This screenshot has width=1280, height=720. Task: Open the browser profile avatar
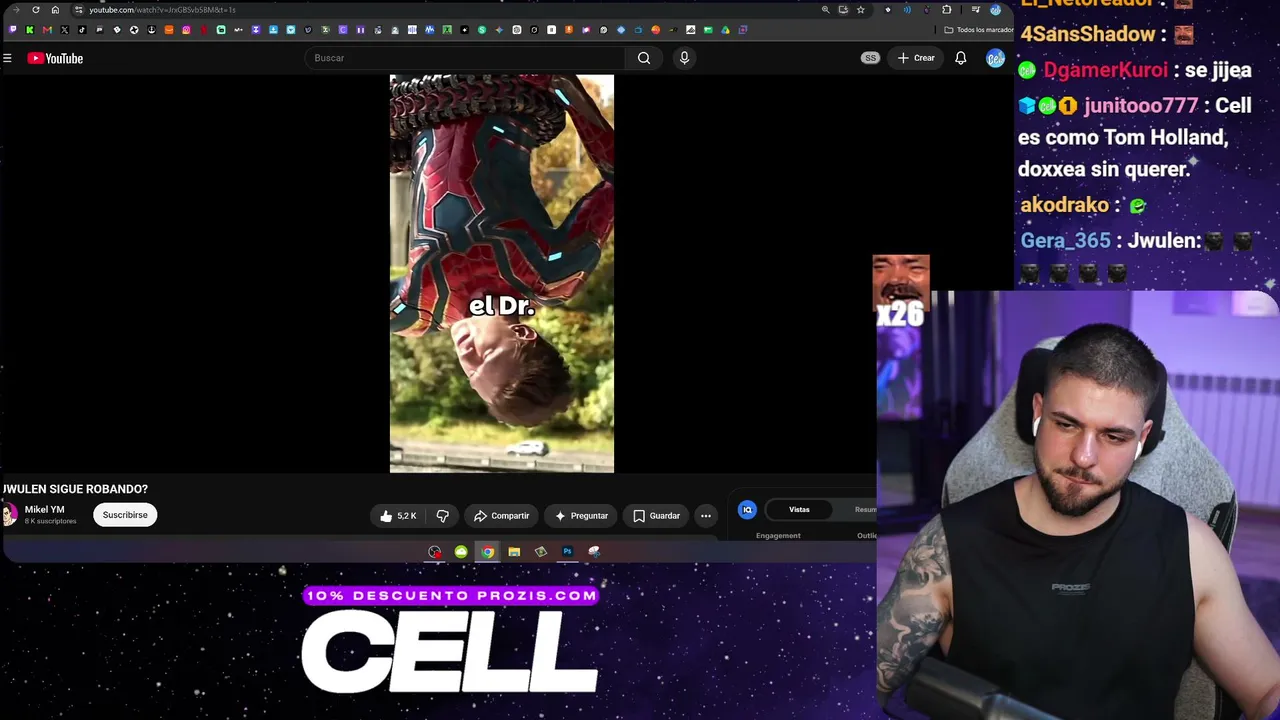(995, 10)
